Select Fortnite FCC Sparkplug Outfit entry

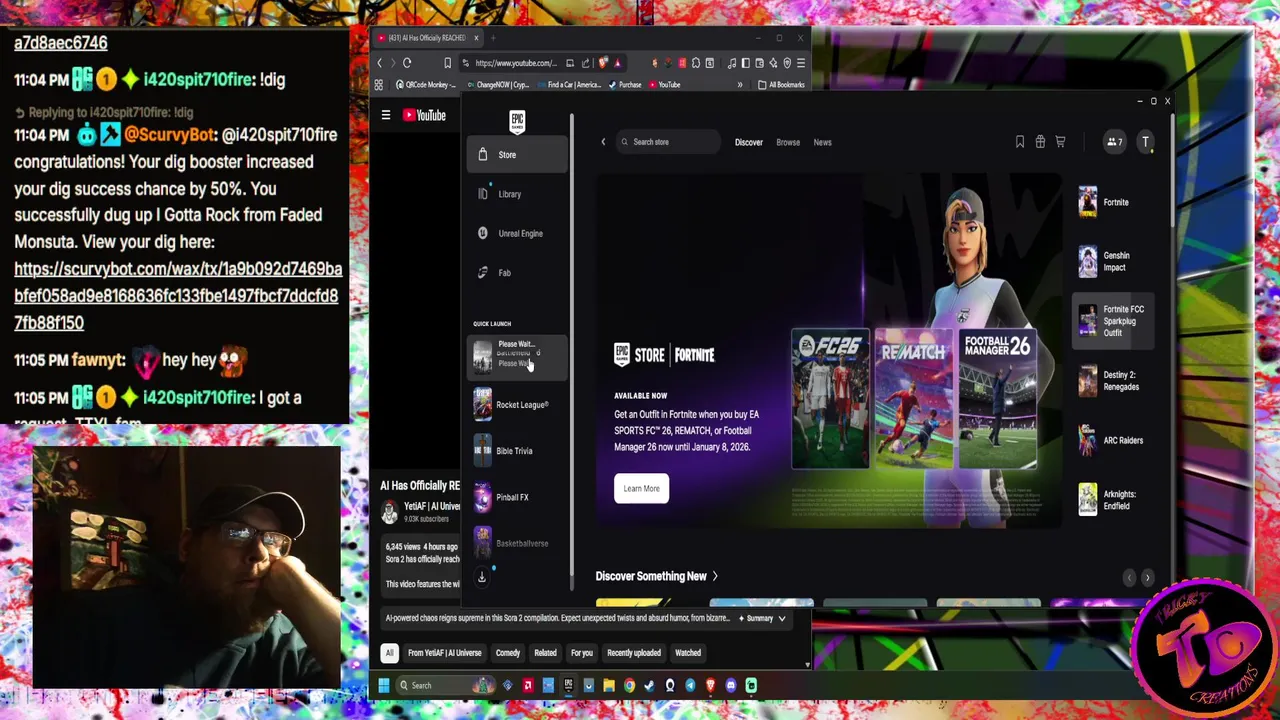pyautogui.click(x=1113, y=321)
